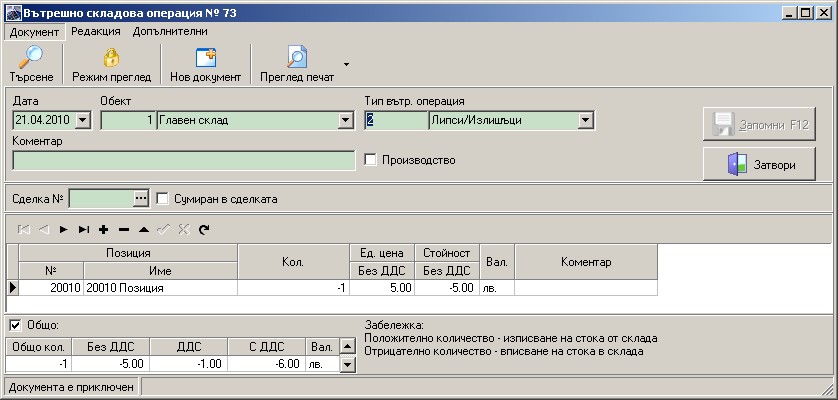Jump to last record in navigator

point(83,229)
